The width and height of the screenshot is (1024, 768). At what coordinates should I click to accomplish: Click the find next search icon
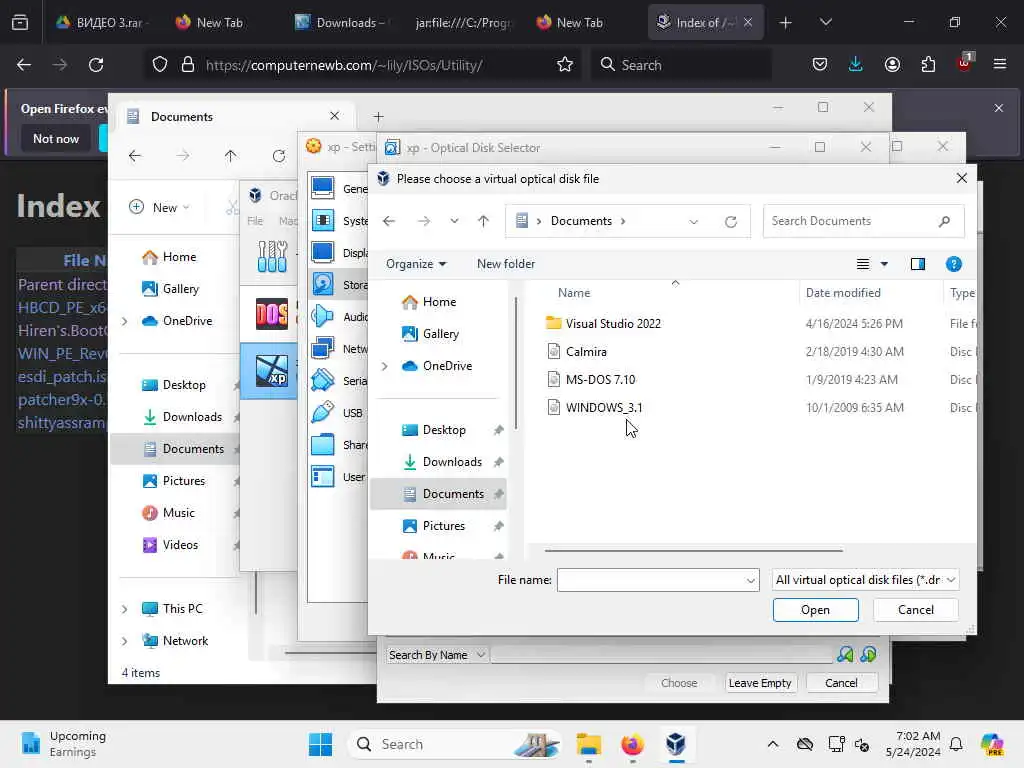[868, 654]
